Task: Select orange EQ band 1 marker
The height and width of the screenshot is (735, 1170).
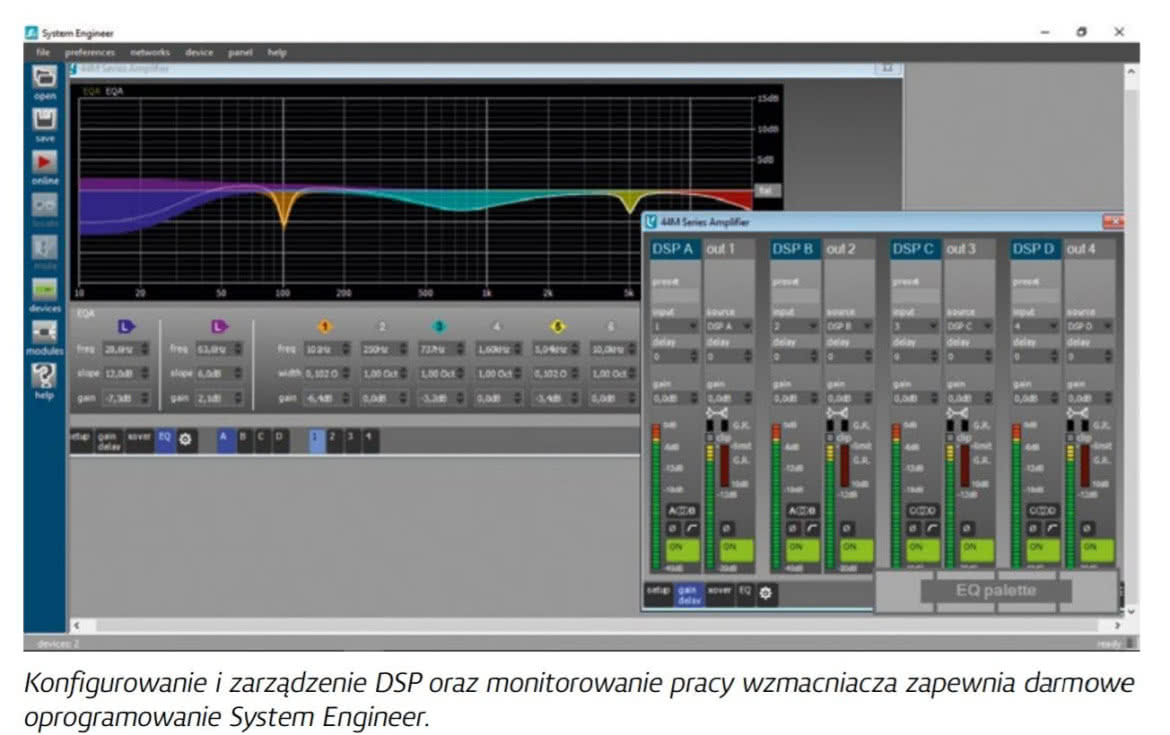Action: point(325,326)
